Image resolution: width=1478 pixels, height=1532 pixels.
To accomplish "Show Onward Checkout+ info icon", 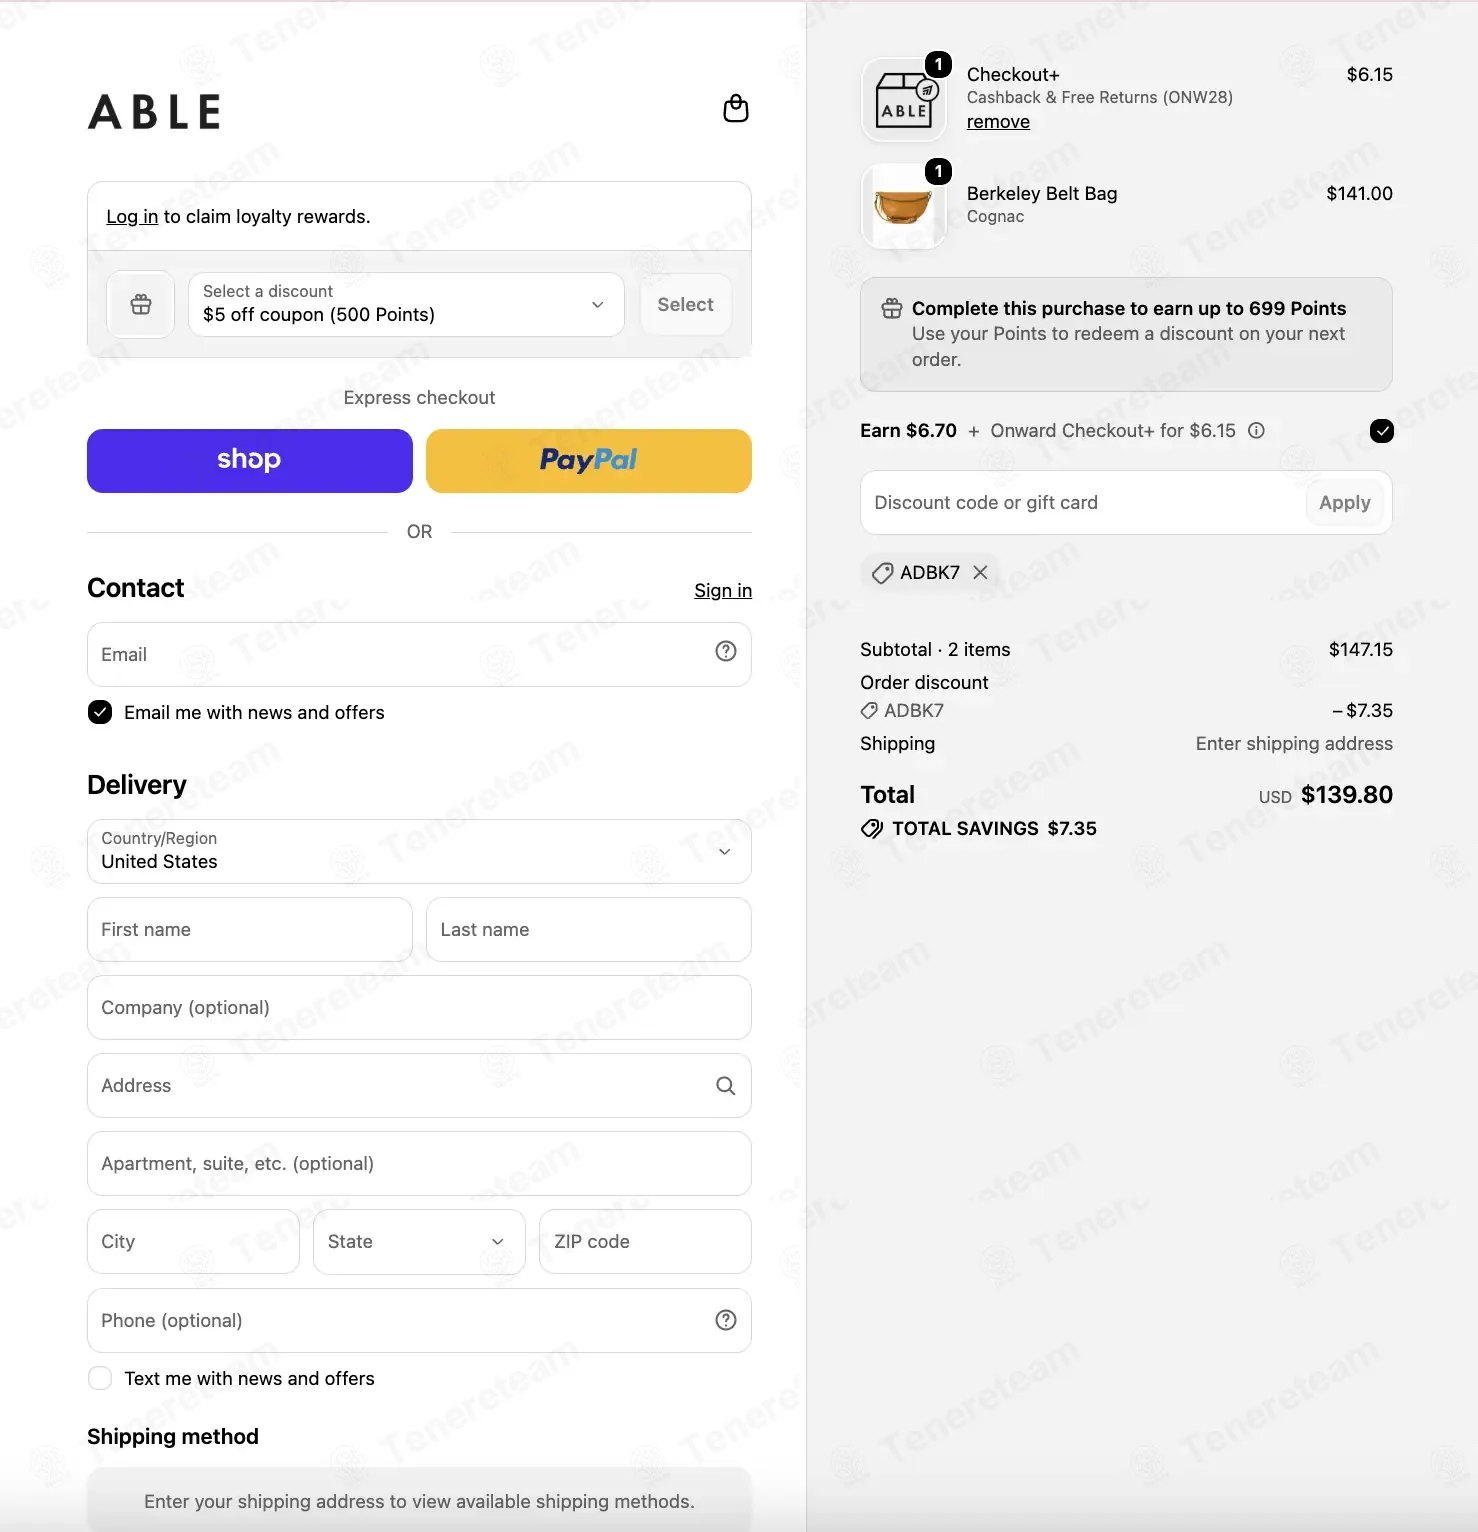I will [x=1257, y=430].
